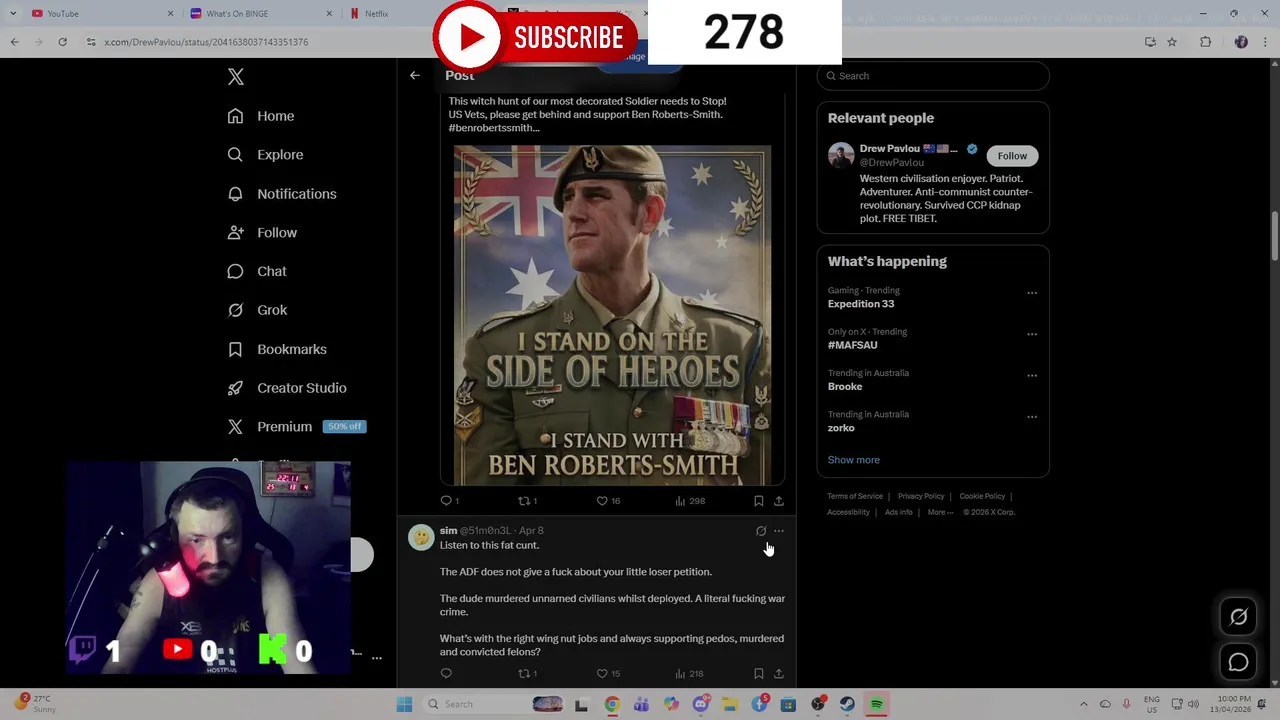Open more options for Brooke trend
Viewport: 1280px width, 720px height.
1032,376
